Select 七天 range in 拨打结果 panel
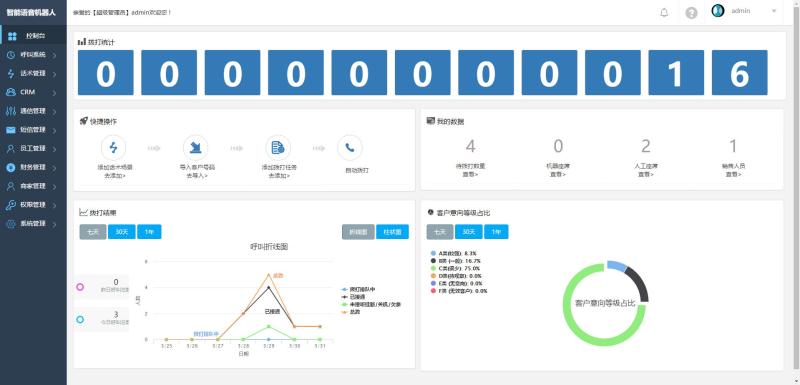Image resolution: width=800 pixels, height=385 pixels. pos(93,232)
